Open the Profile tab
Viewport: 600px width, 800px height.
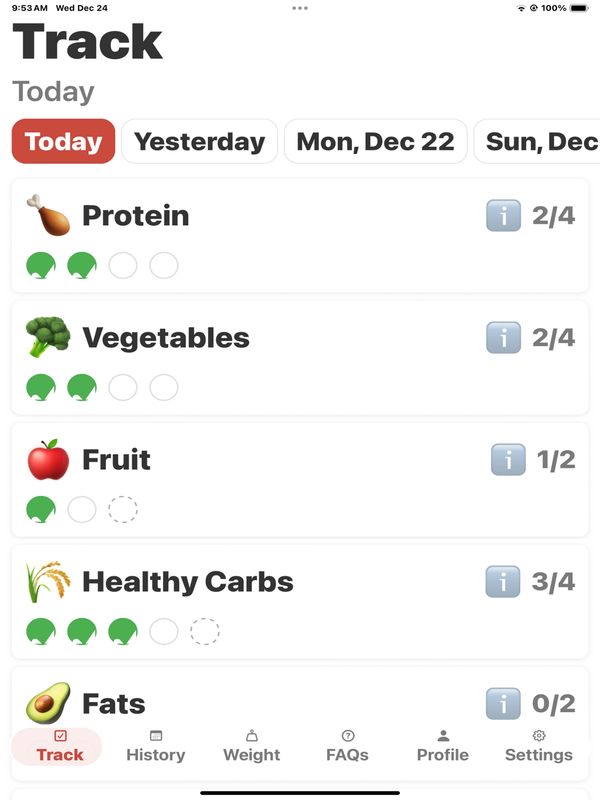(x=443, y=746)
